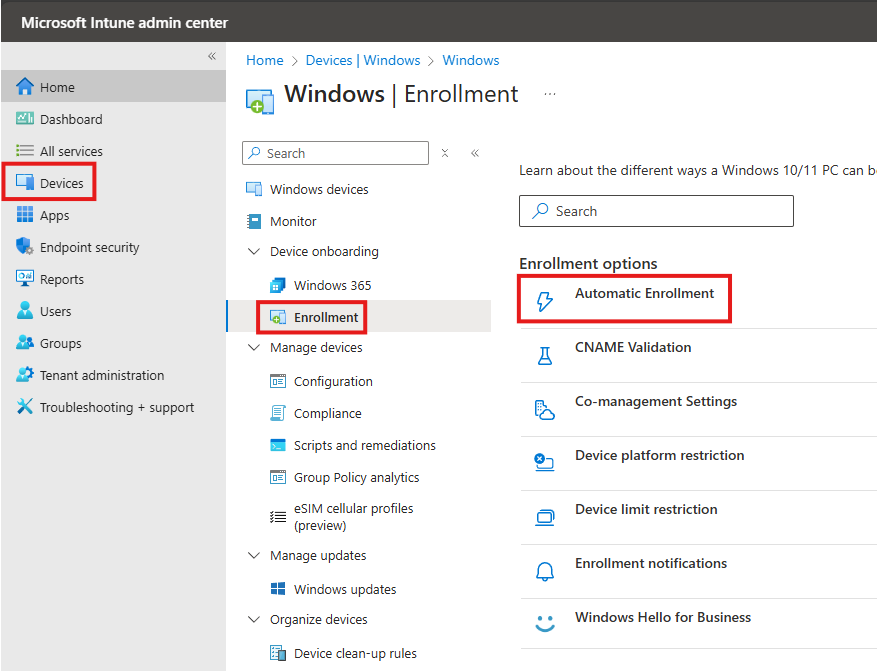
Task: Click the Windows Enrollment page header icon
Action: coord(260,101)
